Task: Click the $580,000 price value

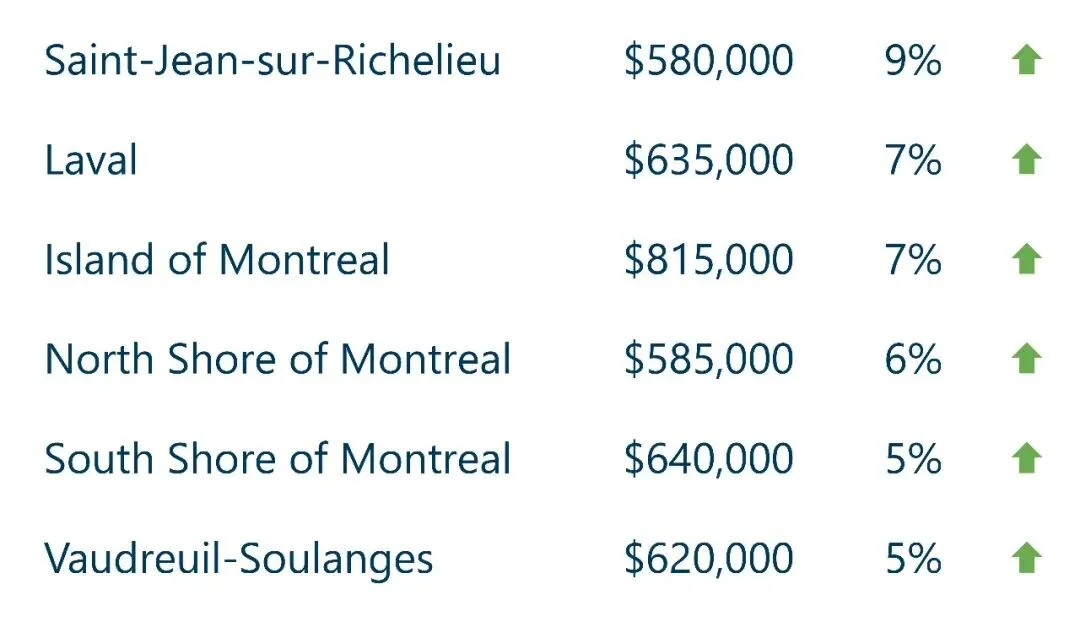Action: click(708, 61)
